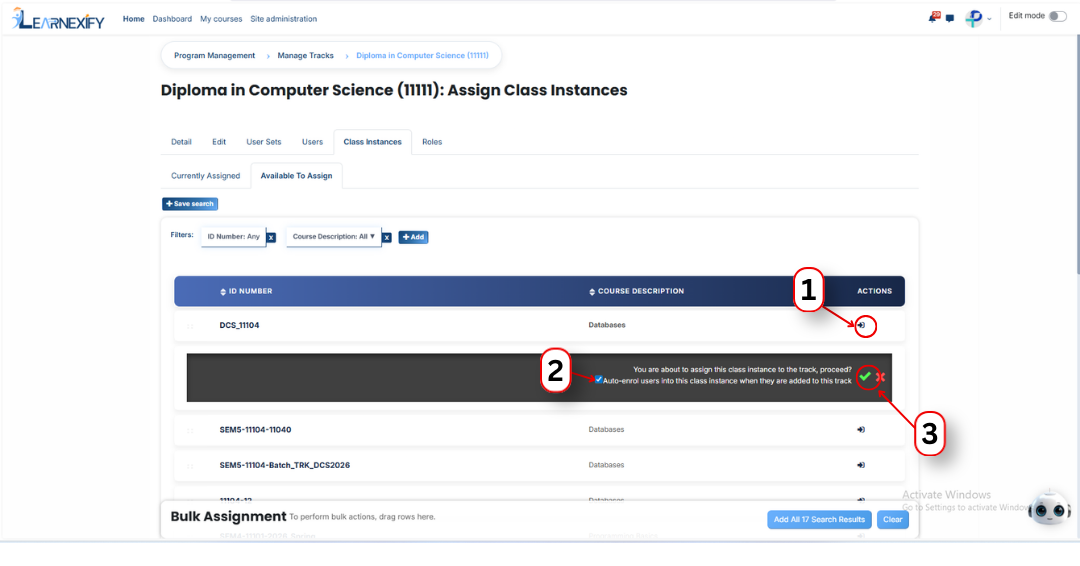Assign SEM5-11104-11040 class instance icon
The height and width of the screenshot is (566, 1080).
[861, 430]
